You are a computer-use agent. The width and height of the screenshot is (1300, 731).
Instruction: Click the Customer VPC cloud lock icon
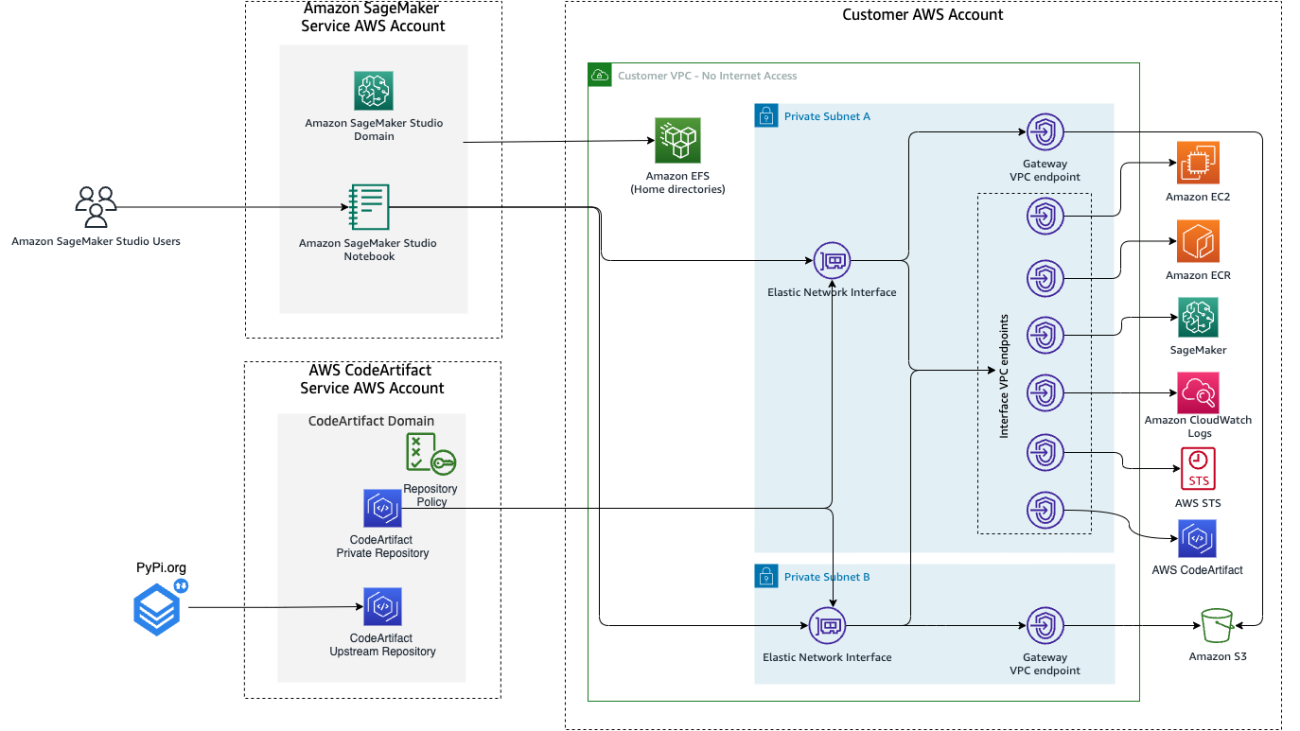tap(600, 75)
